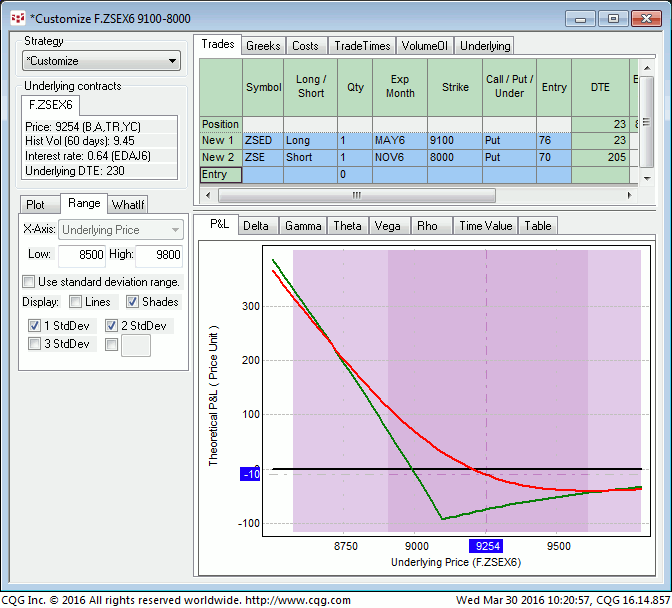
Task: Click the Short cell in New 2 row
Action: pos(311,158)
